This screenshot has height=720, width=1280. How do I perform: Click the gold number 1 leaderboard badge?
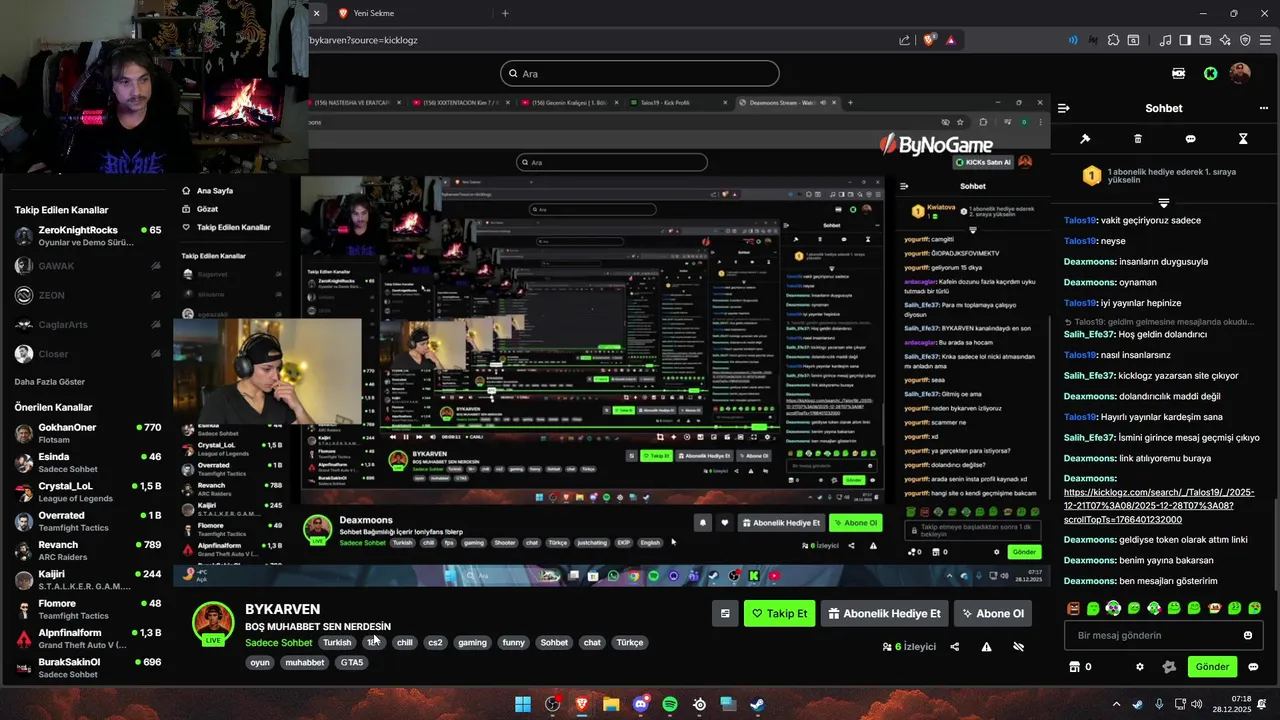(x=1091, y=176)
